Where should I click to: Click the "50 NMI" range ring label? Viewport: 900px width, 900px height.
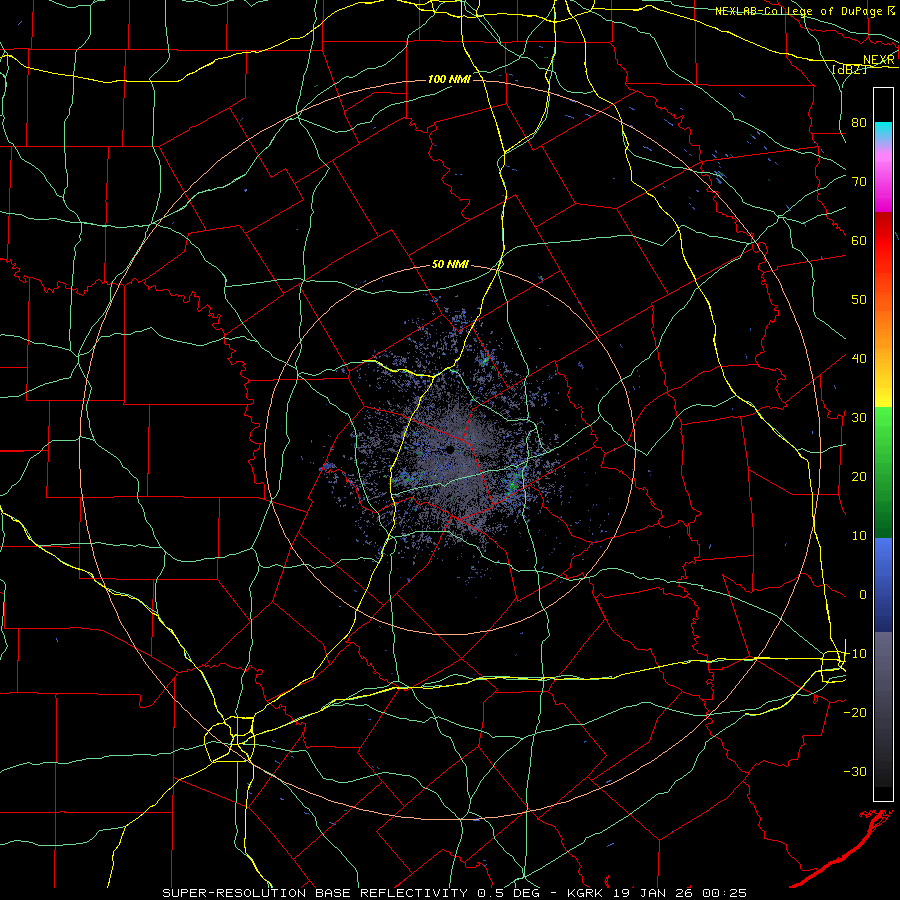point(450,265)
